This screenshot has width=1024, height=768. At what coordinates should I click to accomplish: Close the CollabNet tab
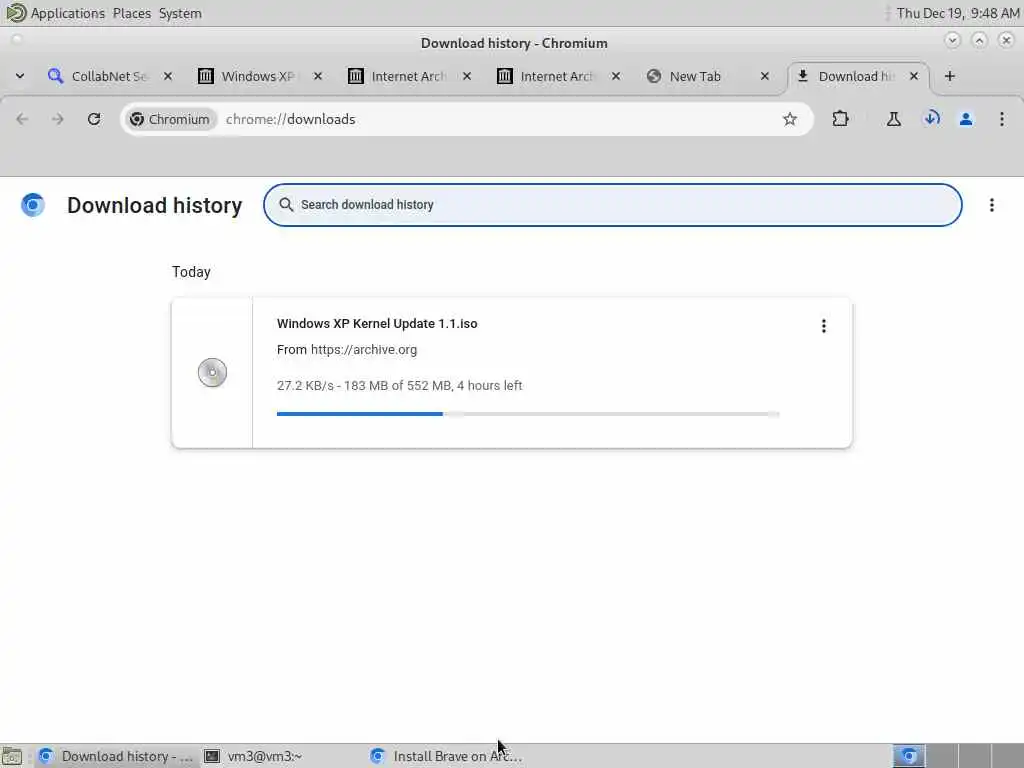pyautogui.click(x=168, y=76)
